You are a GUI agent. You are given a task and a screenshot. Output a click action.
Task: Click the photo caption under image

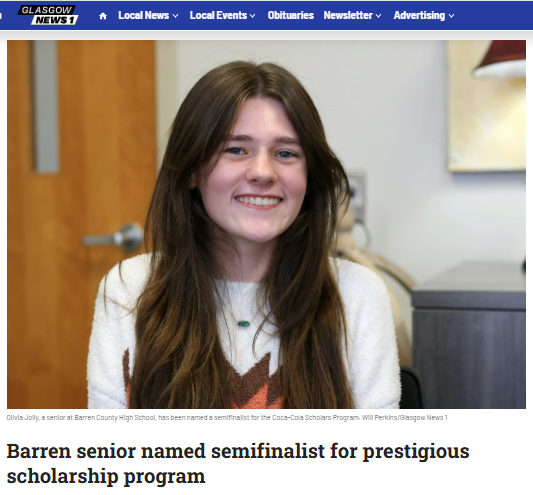pos(227,417)
